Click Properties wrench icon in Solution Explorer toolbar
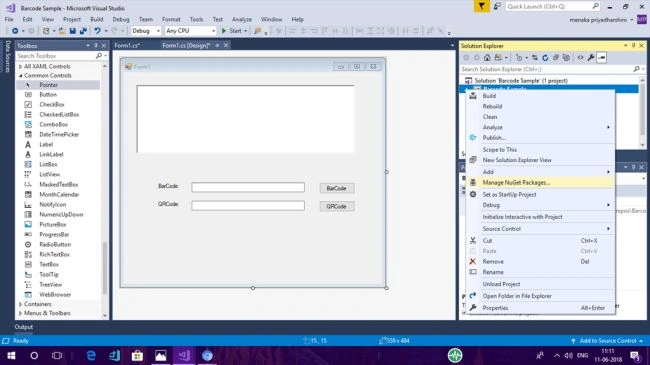Screen dimensions: 650x365 (591, 58)
